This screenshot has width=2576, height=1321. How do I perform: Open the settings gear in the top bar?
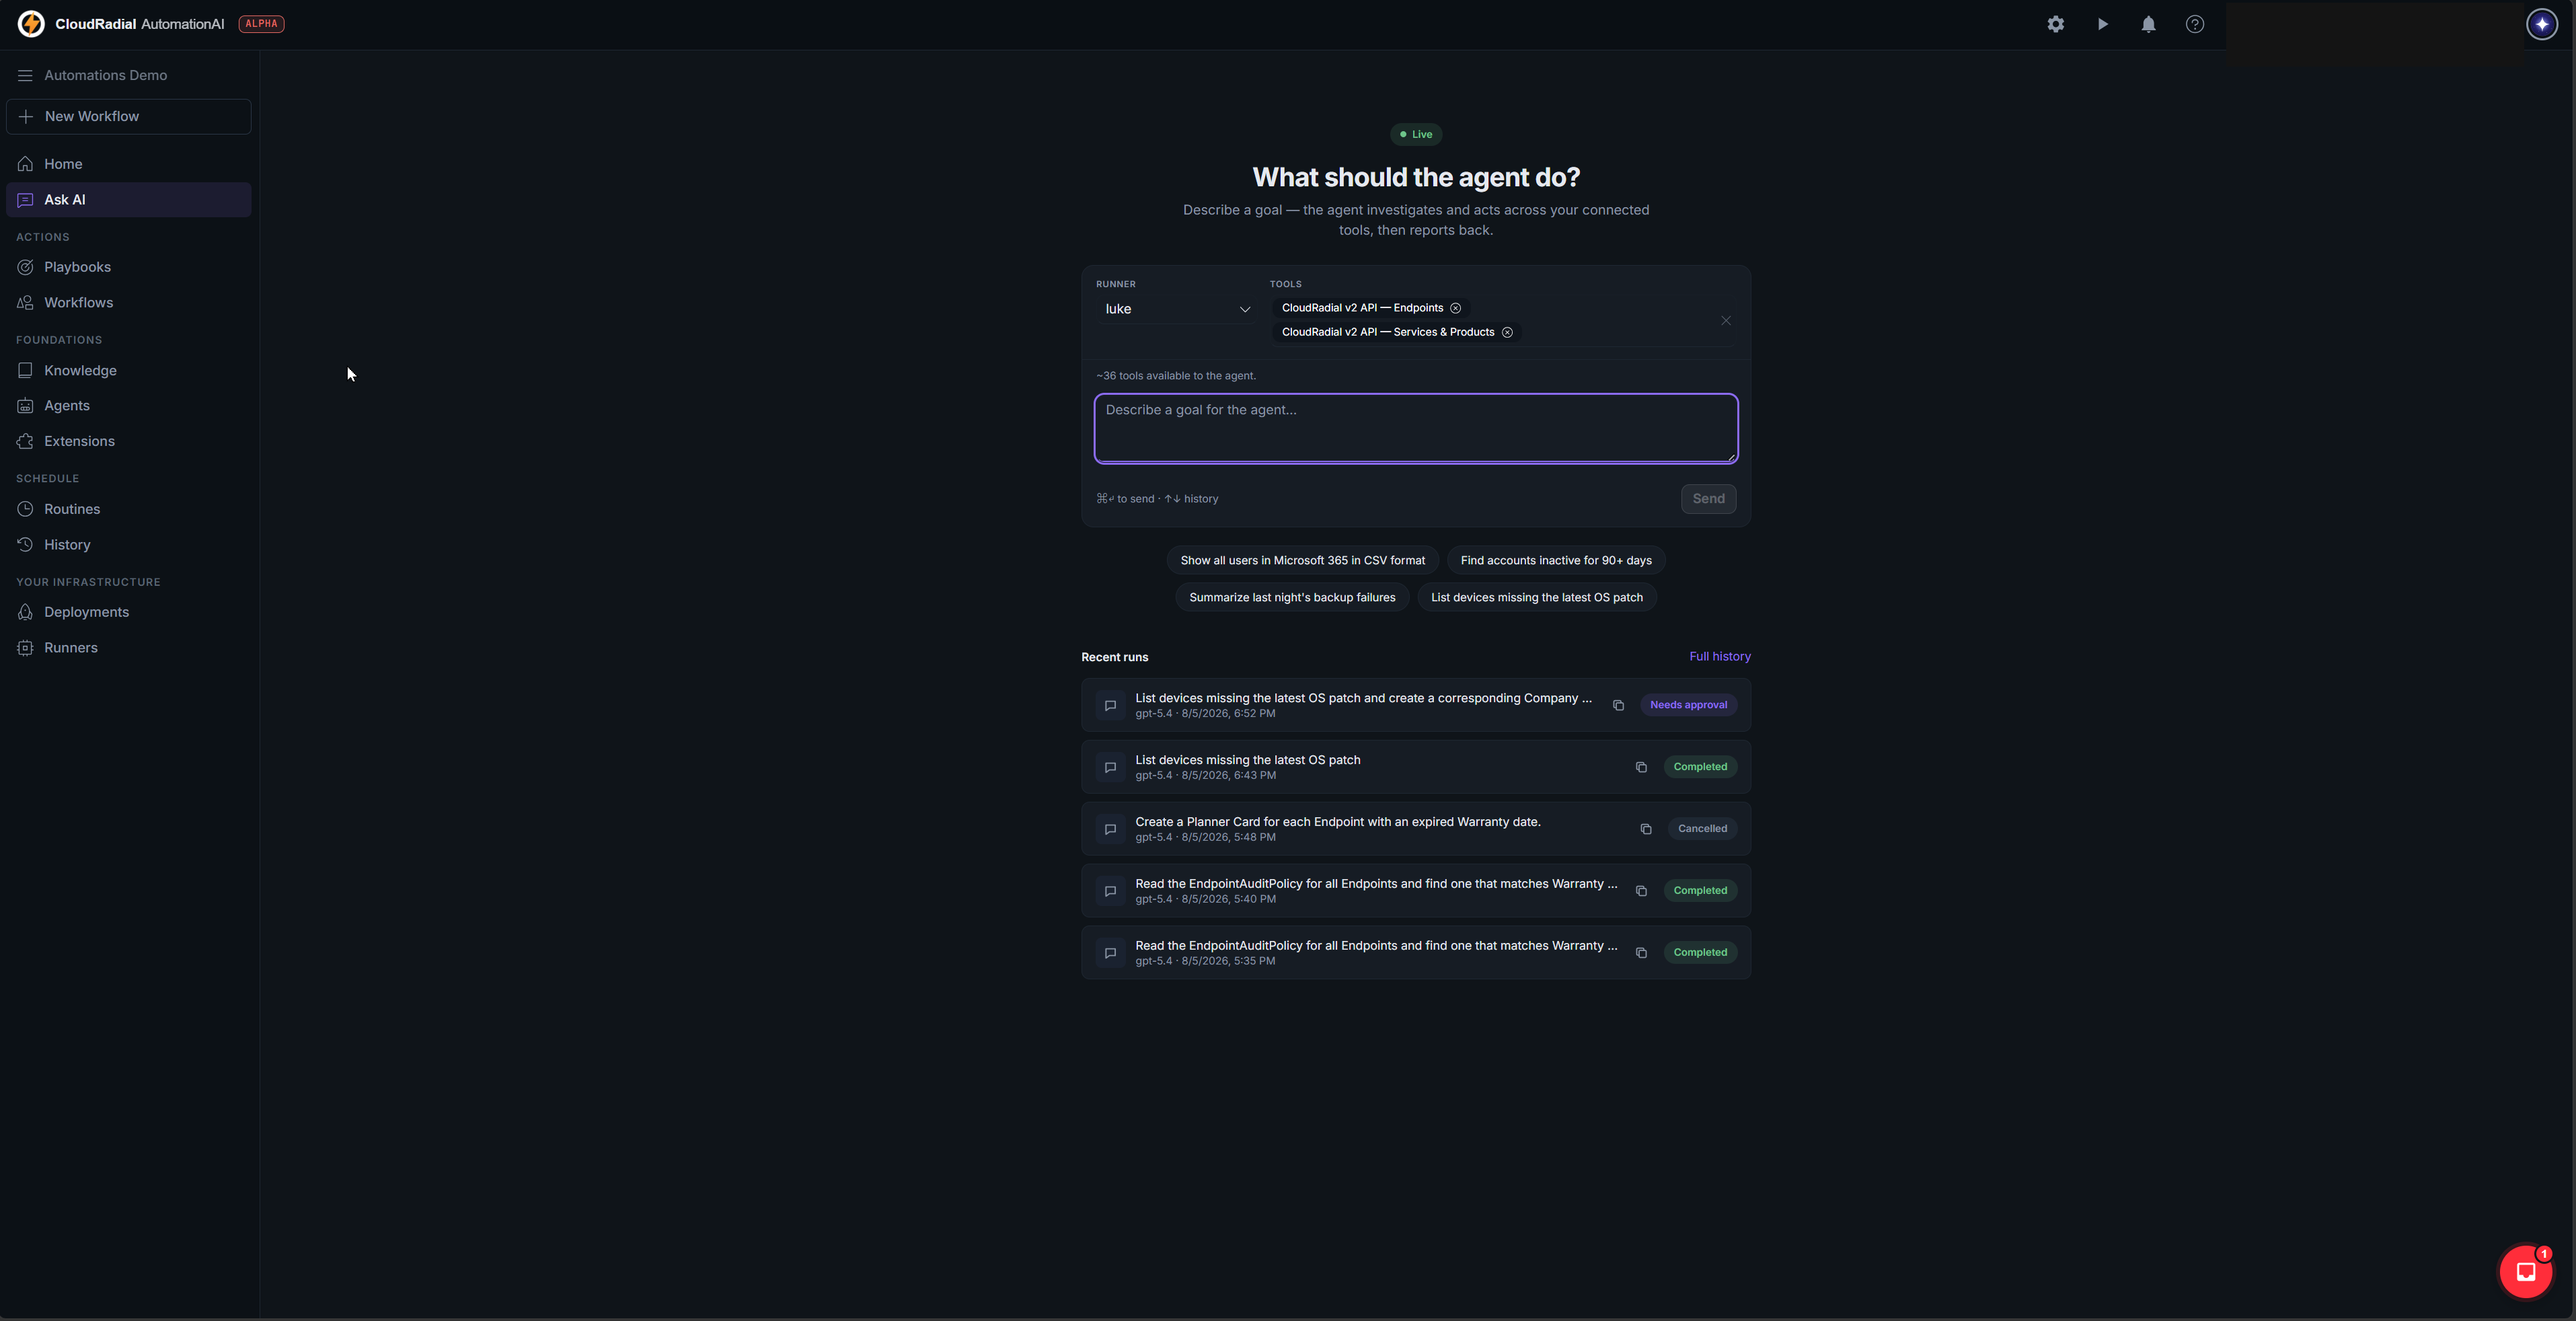coord(2055,24)
